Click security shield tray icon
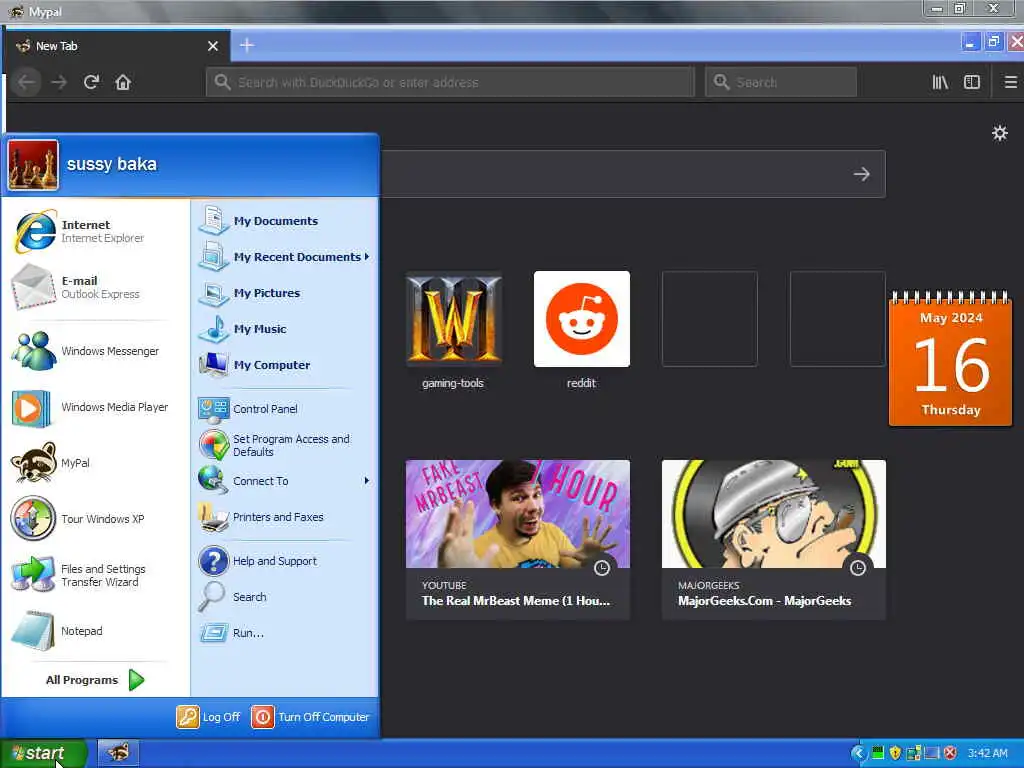 [895, 753]
